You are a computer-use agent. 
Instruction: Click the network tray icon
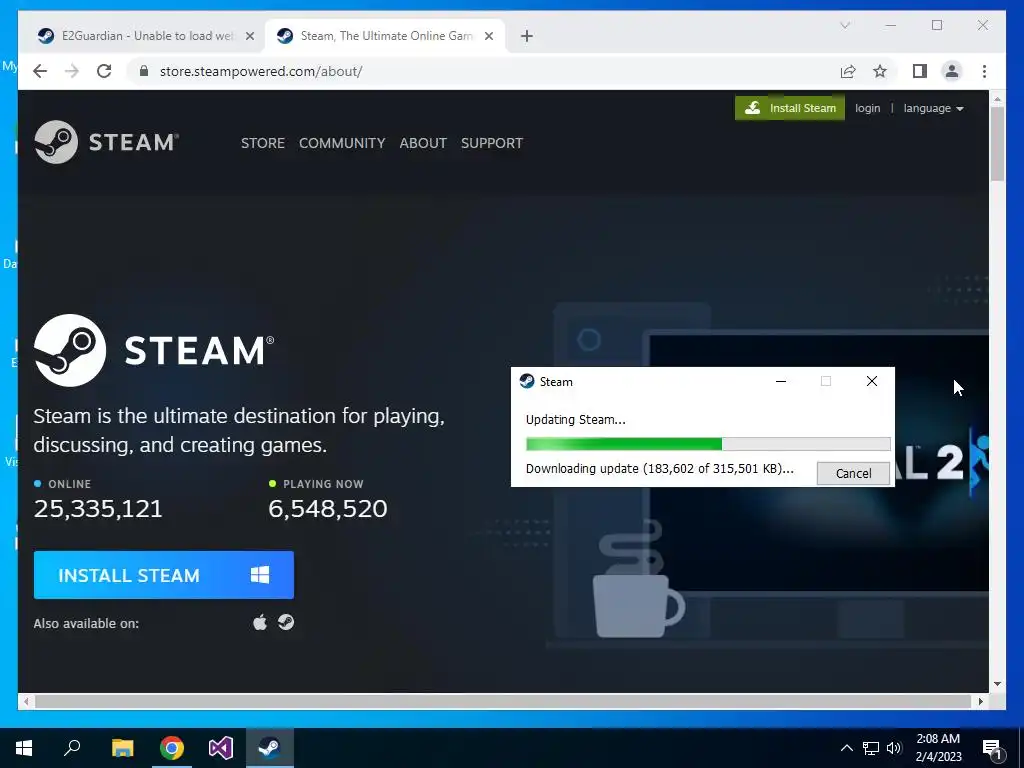tap(871, 748)
